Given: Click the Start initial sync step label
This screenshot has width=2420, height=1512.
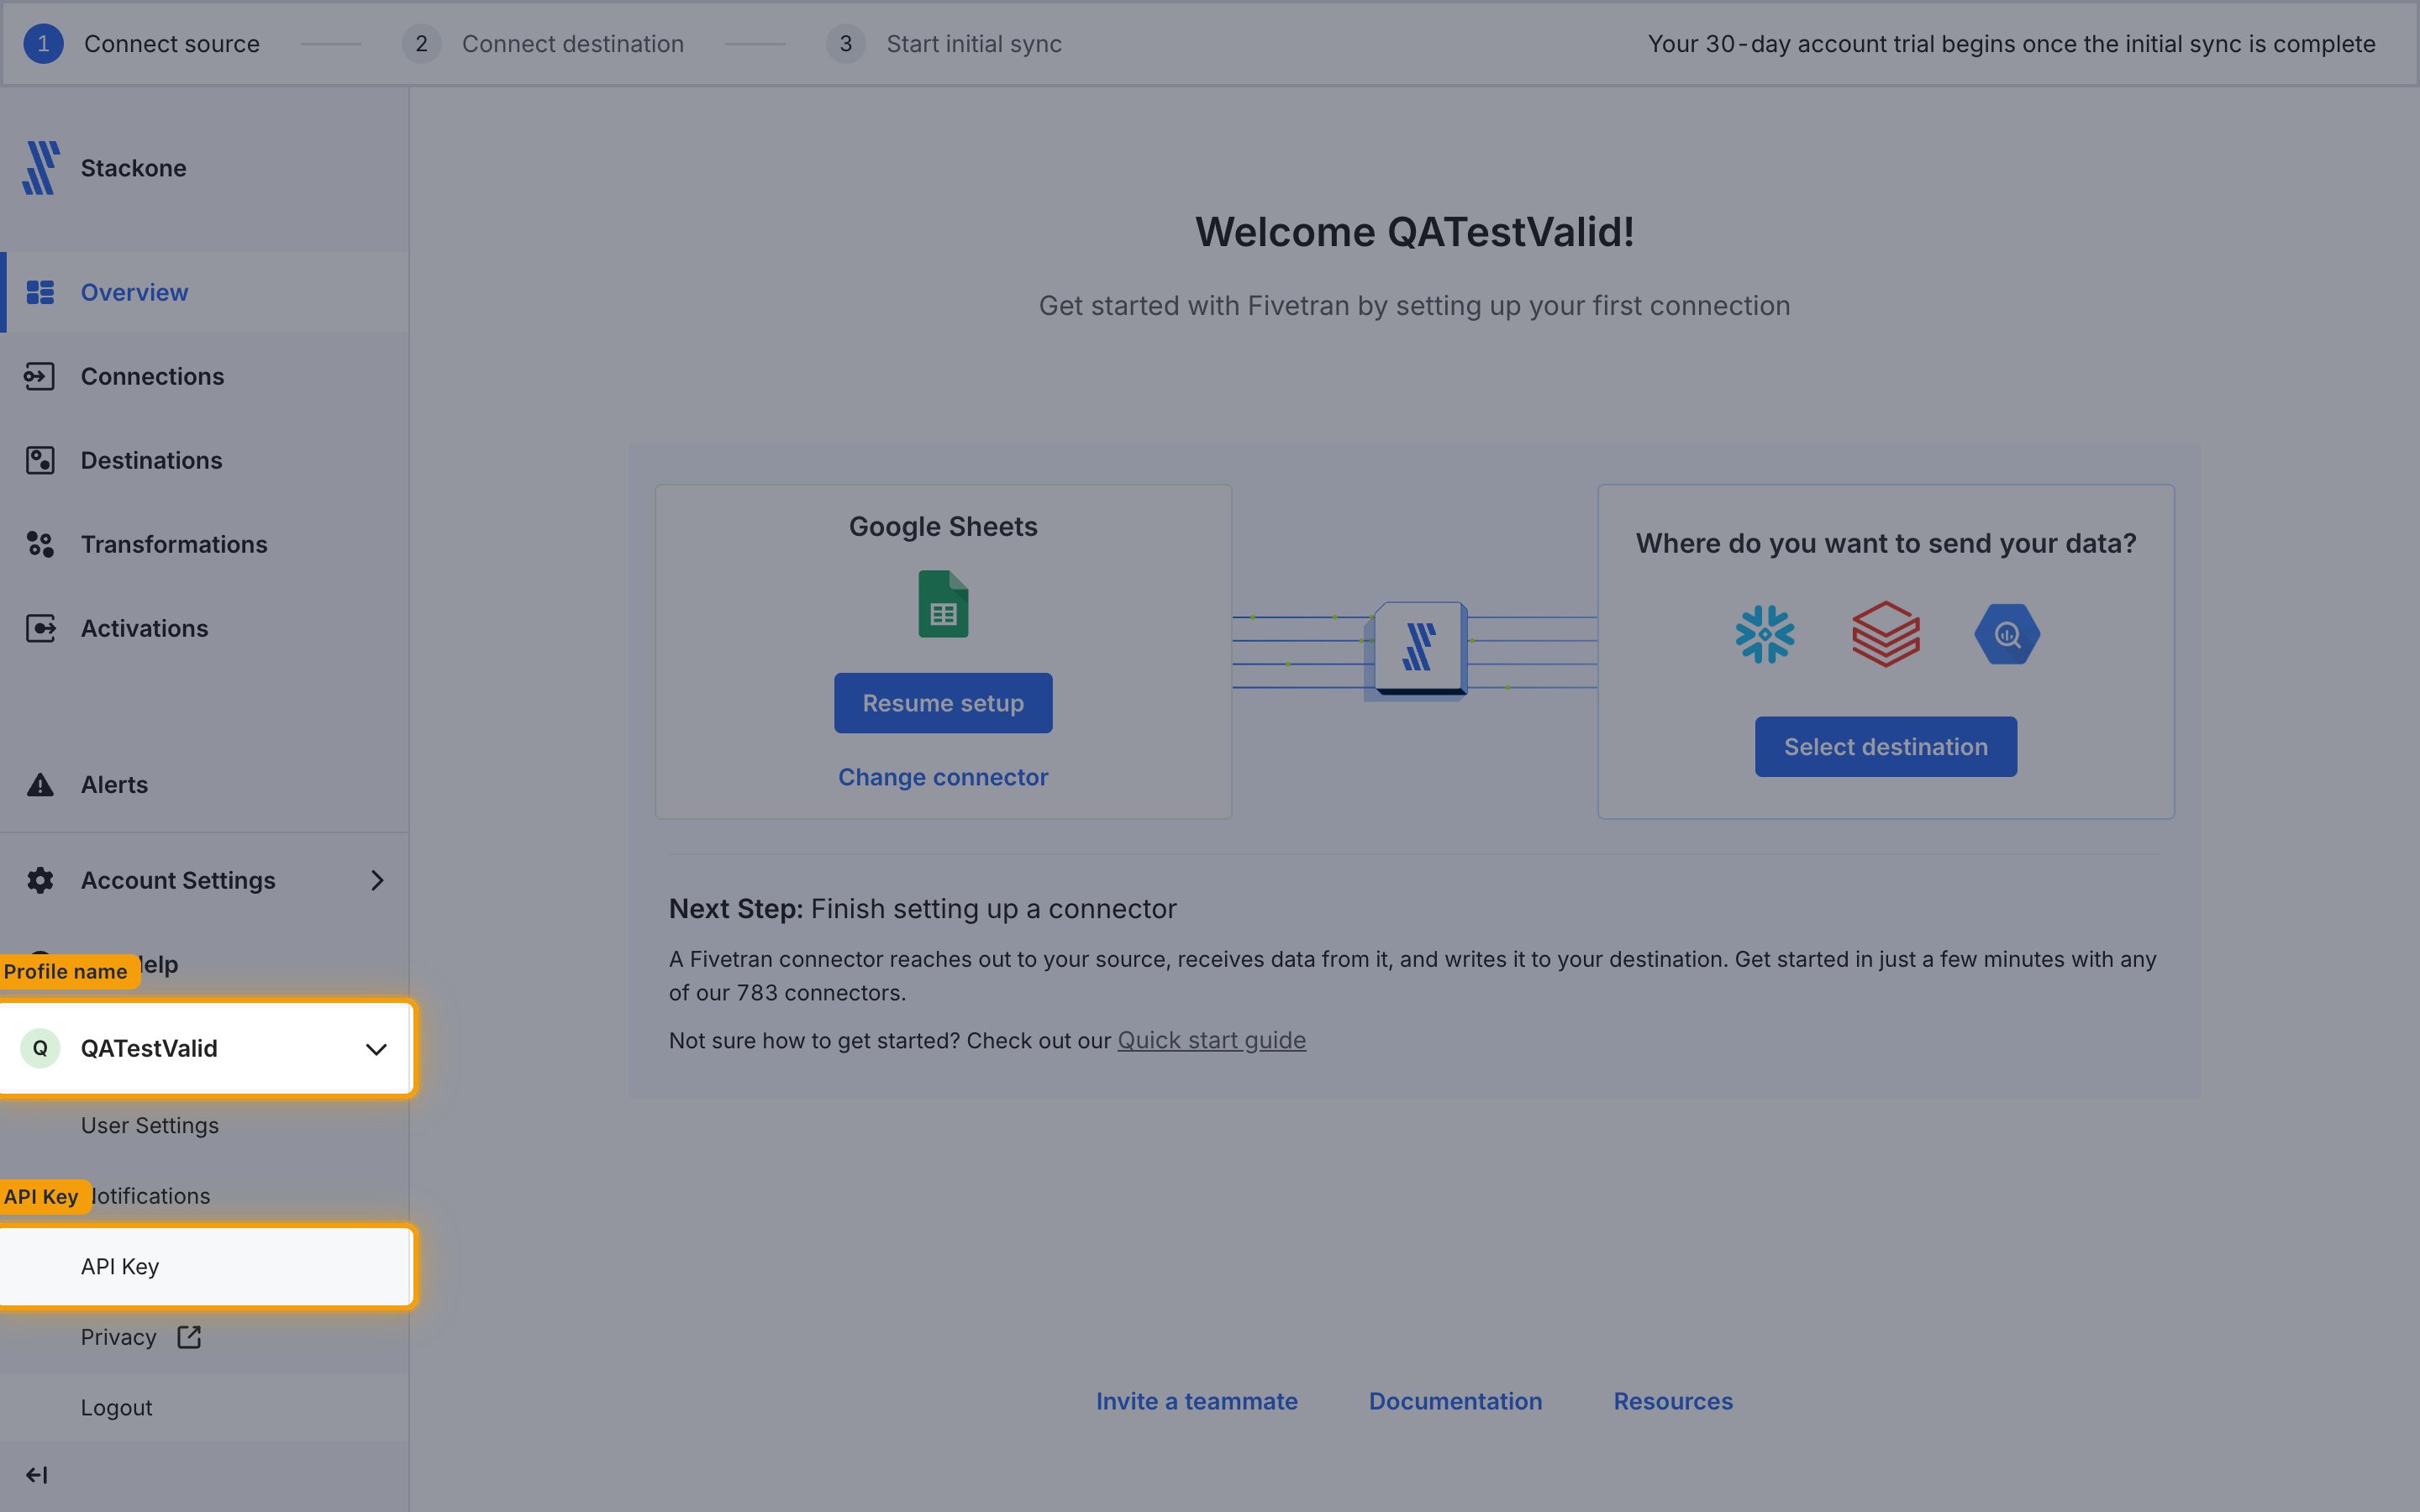Looking at the screenshot, I should [974, 44].
